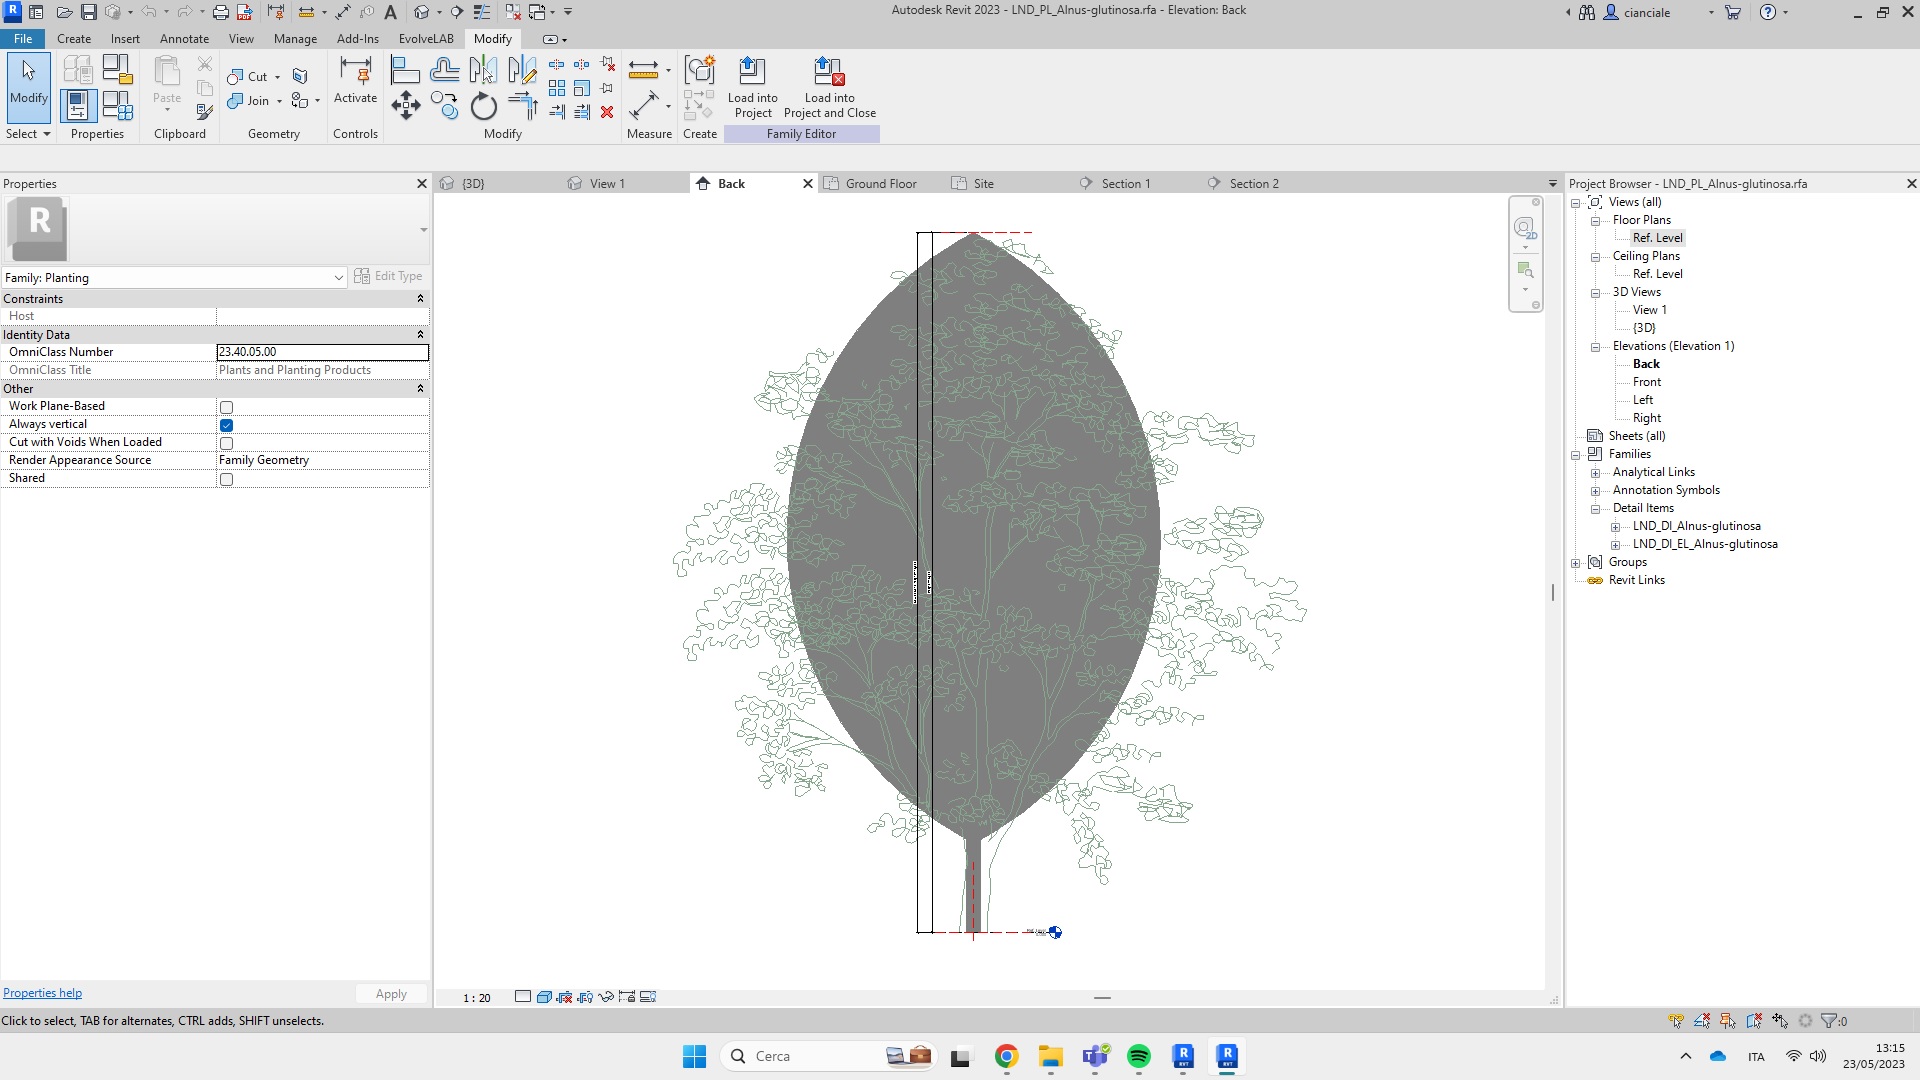Open Spotify from the Windows taskbar

pos(1138,1056)
